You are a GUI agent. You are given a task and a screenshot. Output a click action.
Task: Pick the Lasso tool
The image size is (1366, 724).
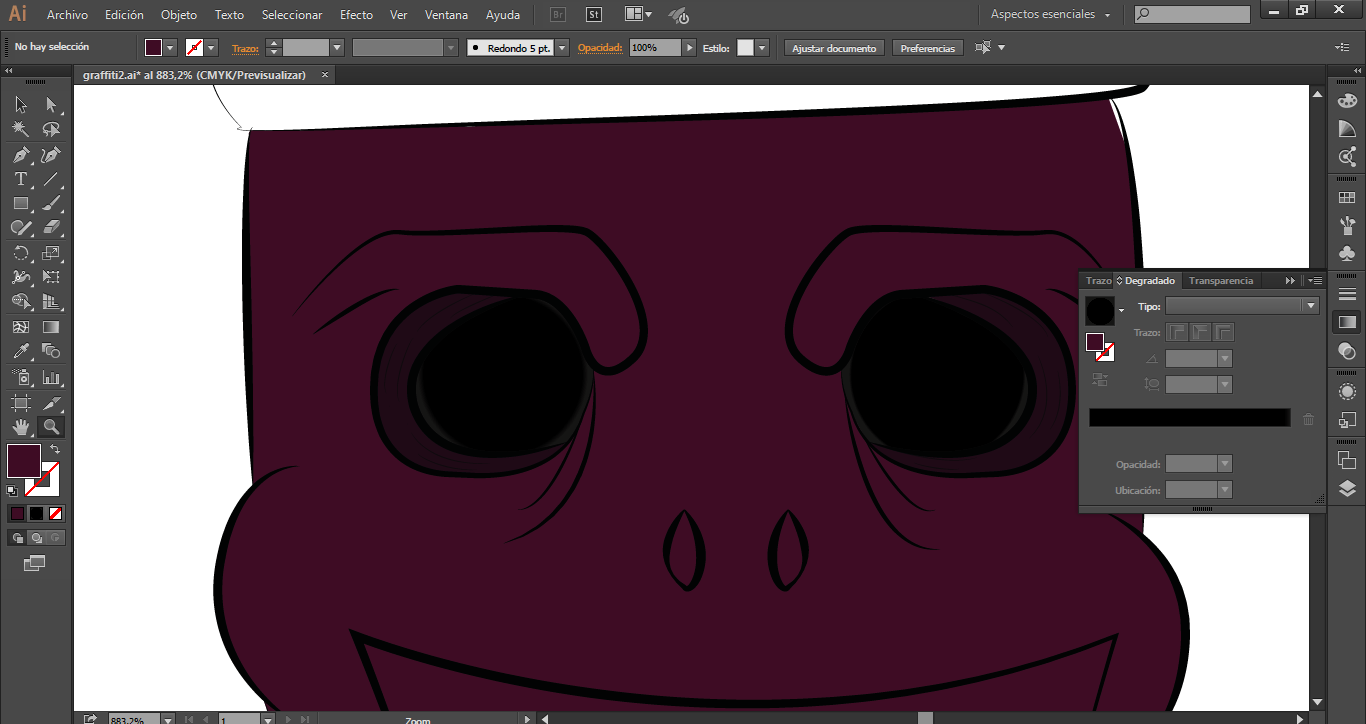pyautogui.click(x=51, y=129)
